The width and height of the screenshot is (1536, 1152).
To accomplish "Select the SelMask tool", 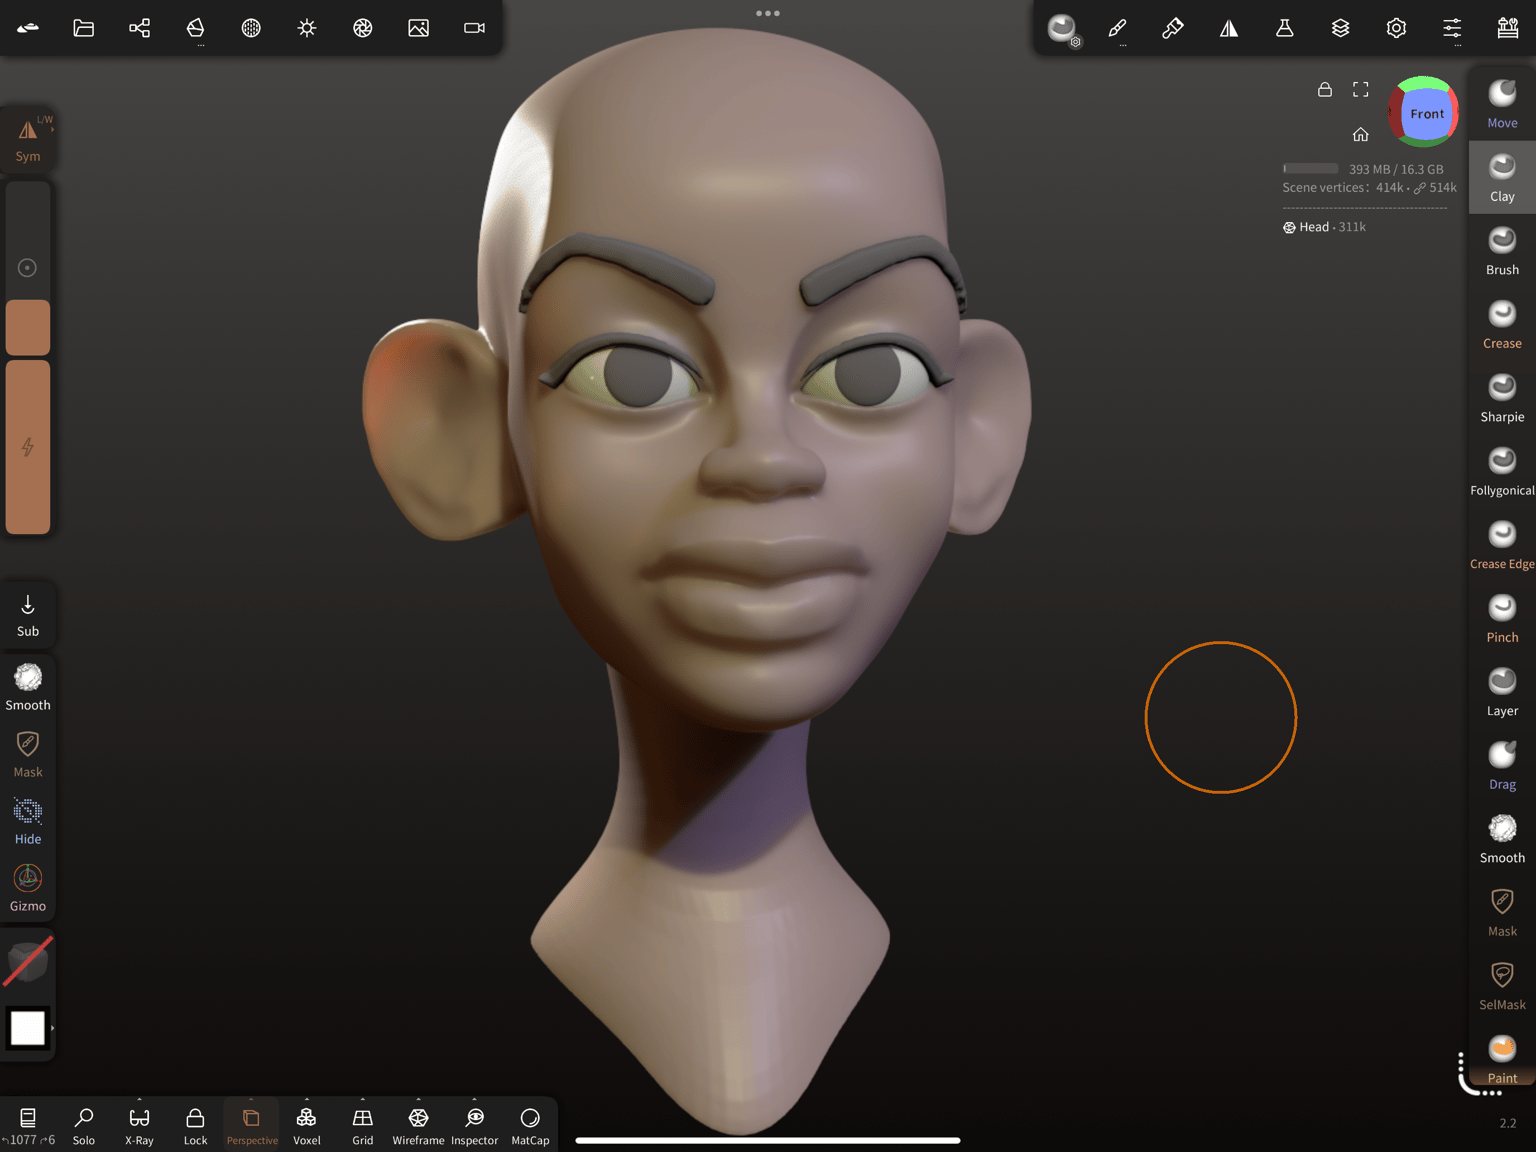I will point(1502,986).
